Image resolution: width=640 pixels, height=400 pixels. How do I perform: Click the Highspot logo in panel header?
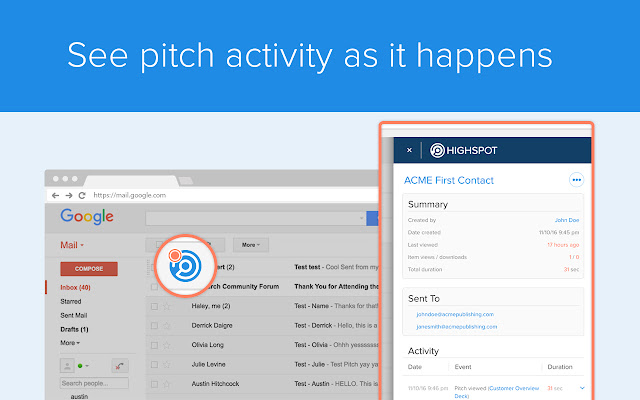click(x=463, y=151)
